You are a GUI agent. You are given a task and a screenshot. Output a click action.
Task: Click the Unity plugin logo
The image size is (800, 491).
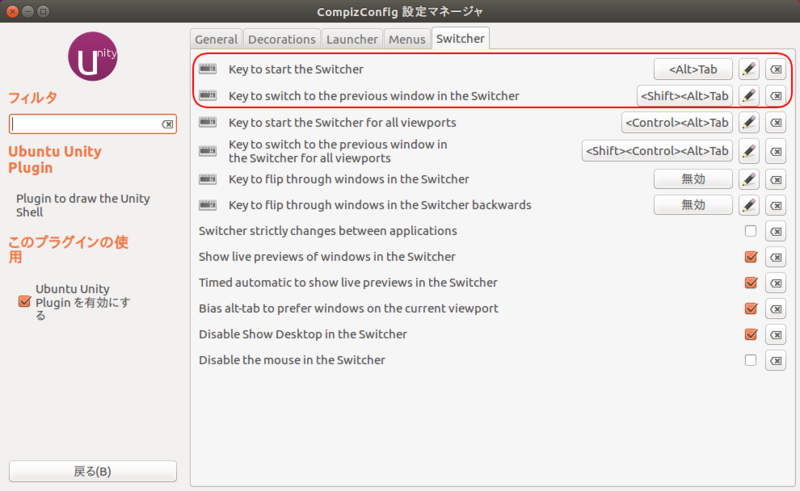click(x=92, y=56)
